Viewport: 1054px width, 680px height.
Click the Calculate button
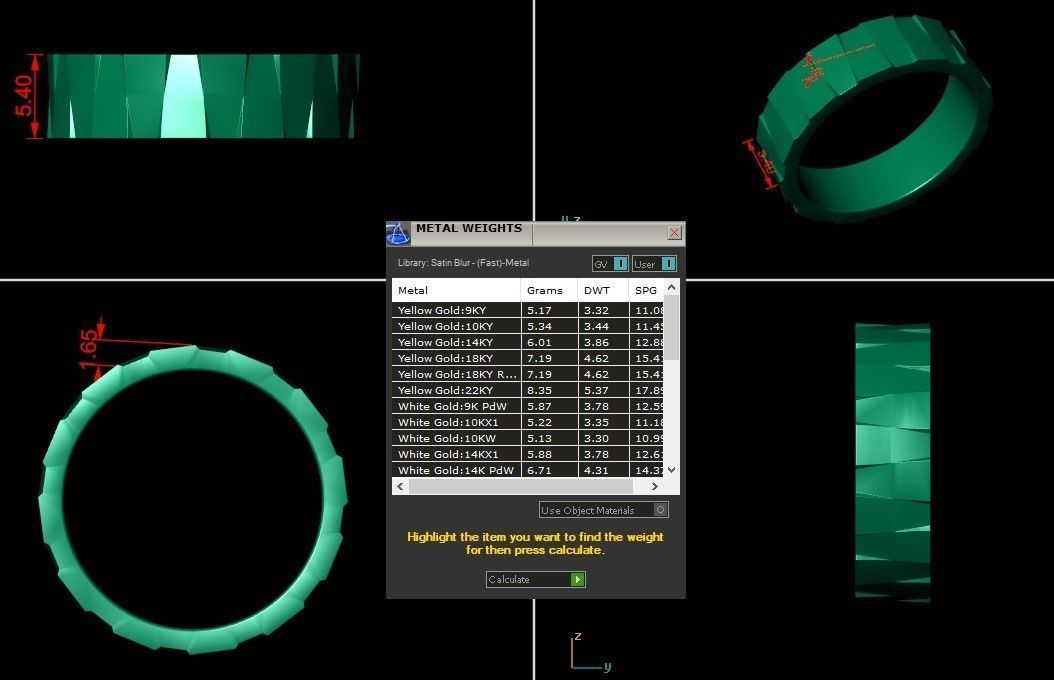(536, 579)
